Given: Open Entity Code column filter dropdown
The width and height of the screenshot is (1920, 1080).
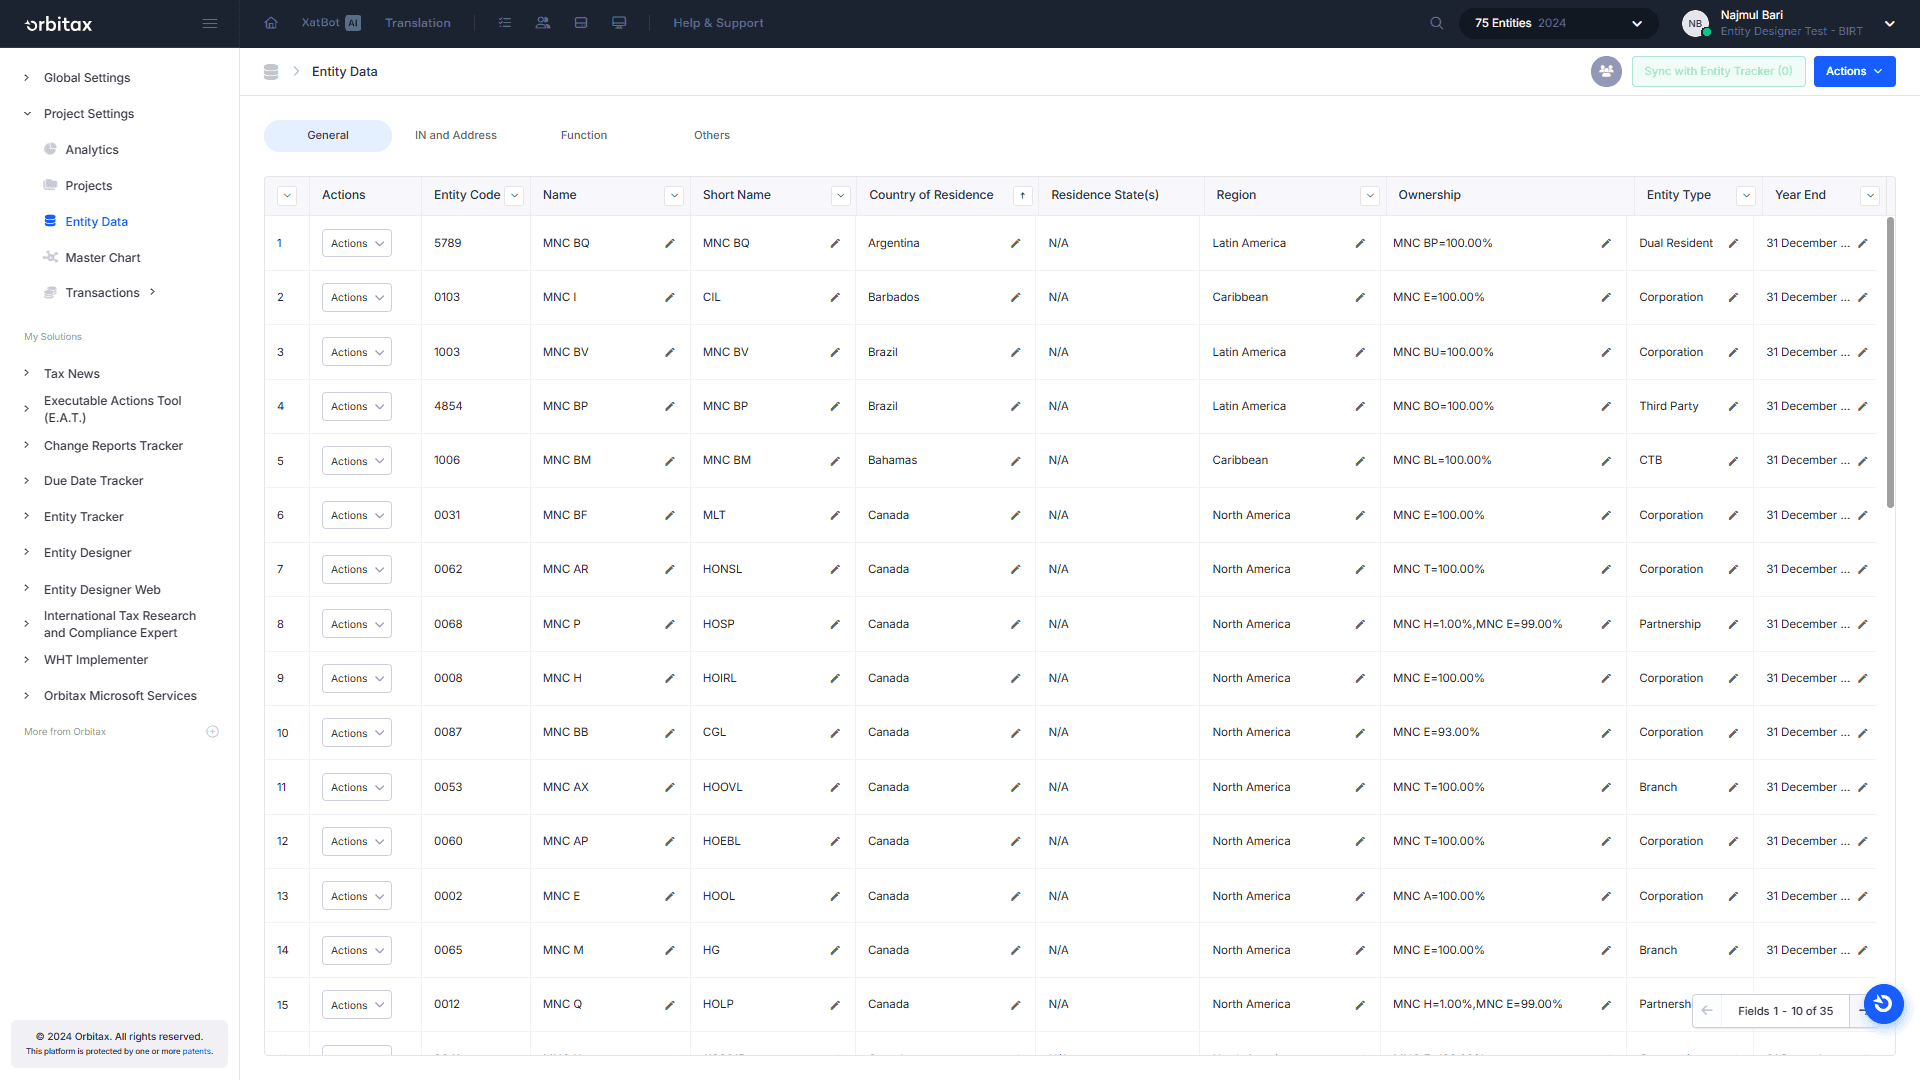Looking at the screenshot, I should pyautogui.click(x=515, y=196).
